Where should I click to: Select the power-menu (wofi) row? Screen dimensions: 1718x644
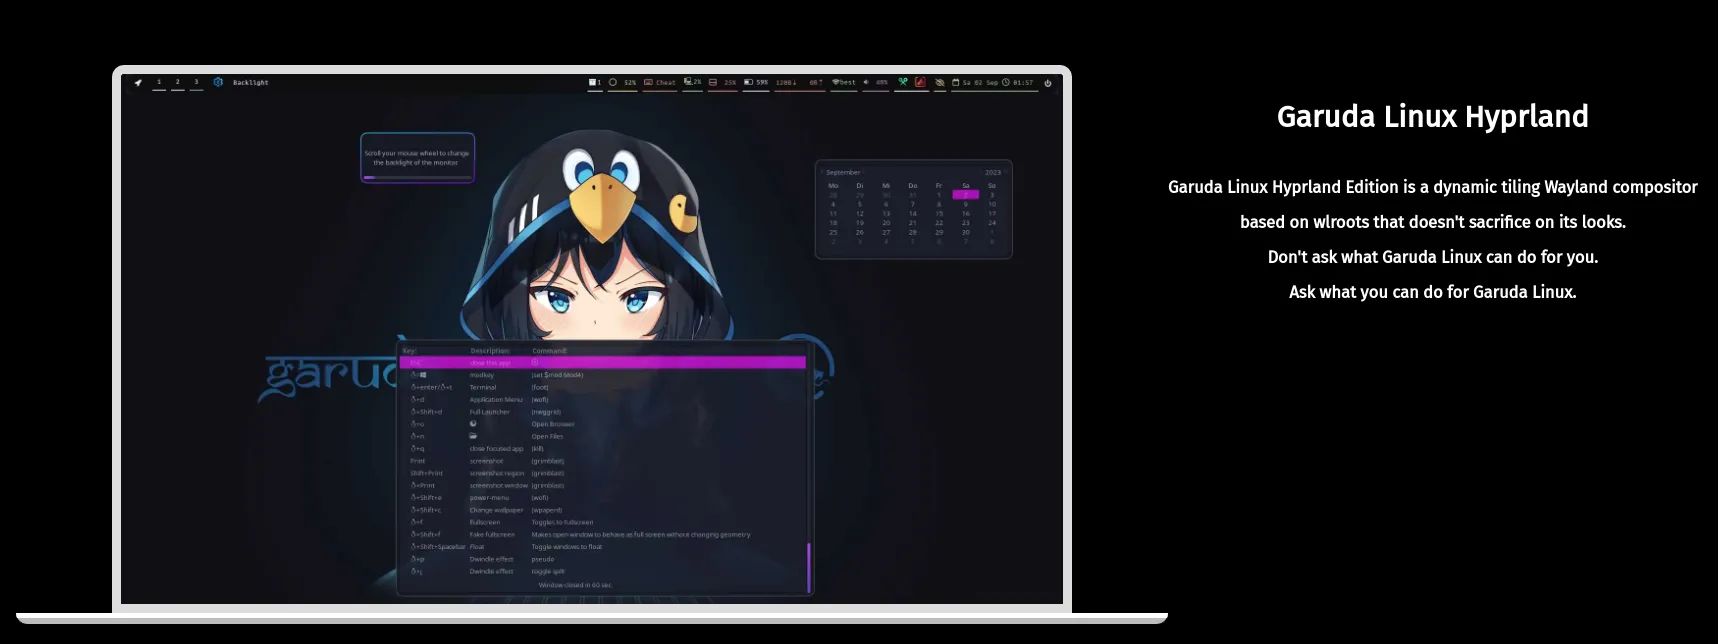[603, 498]
